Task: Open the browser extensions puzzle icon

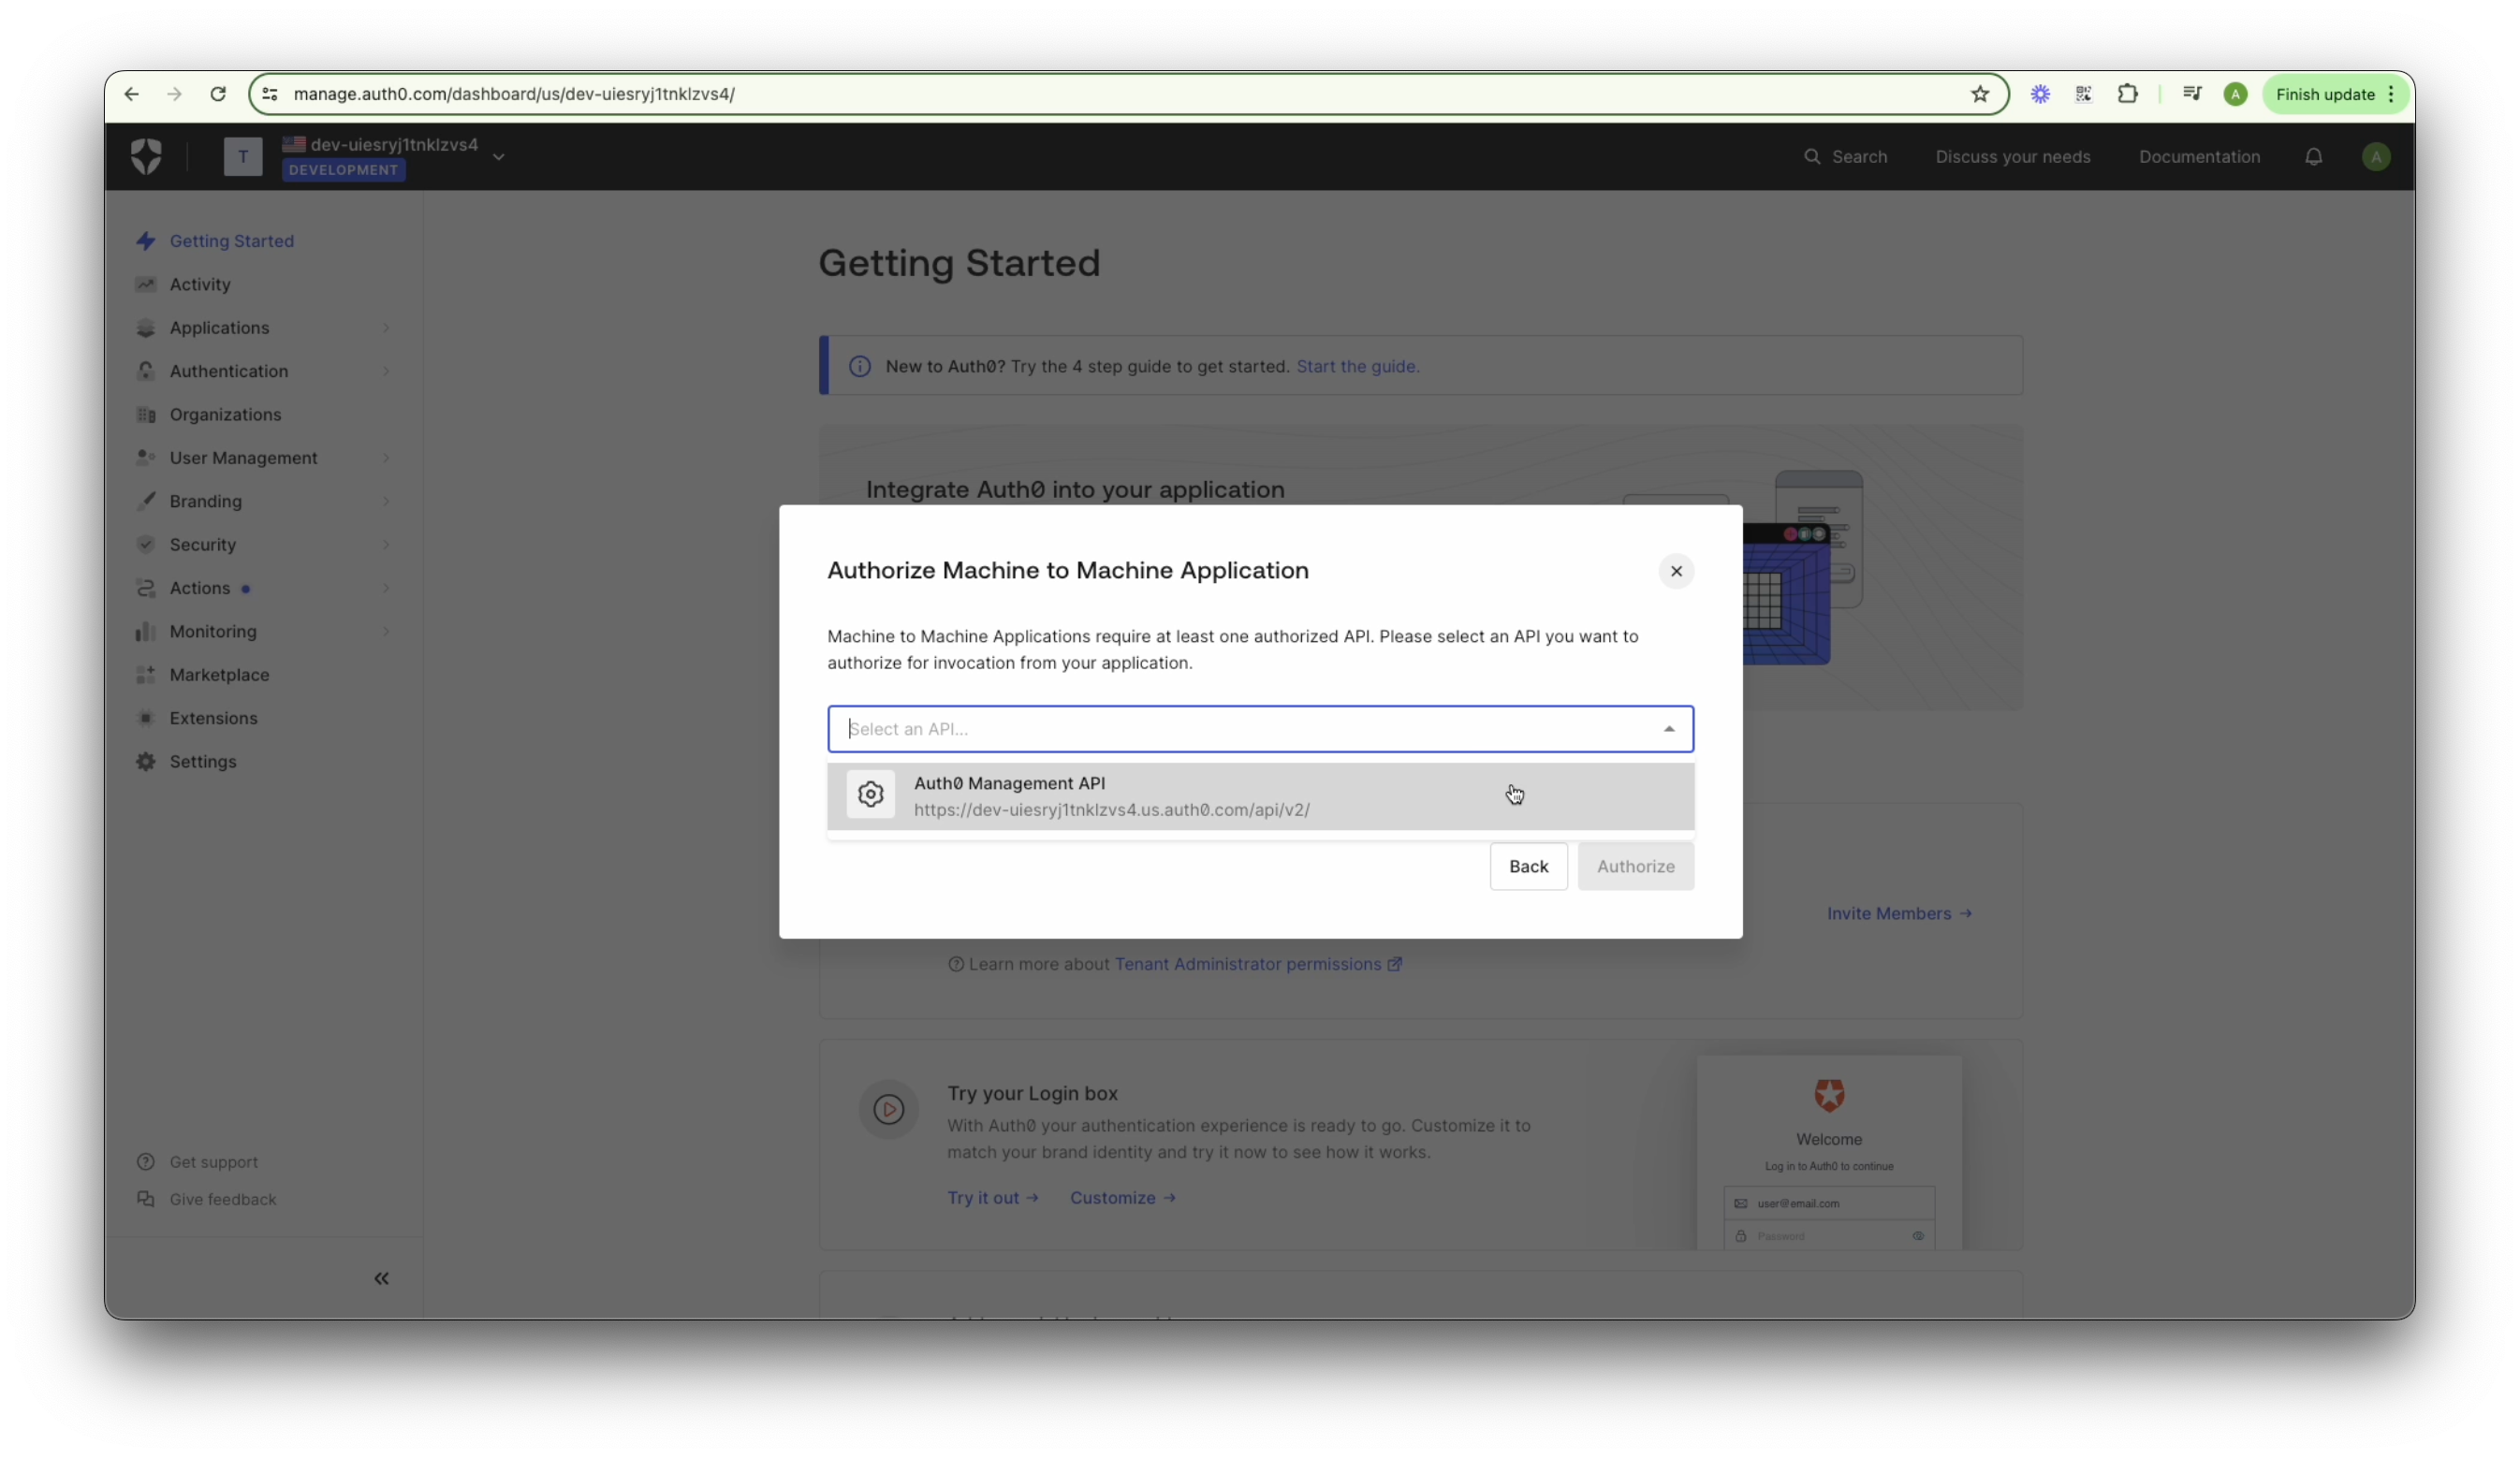Action: tap(2127, 94)
